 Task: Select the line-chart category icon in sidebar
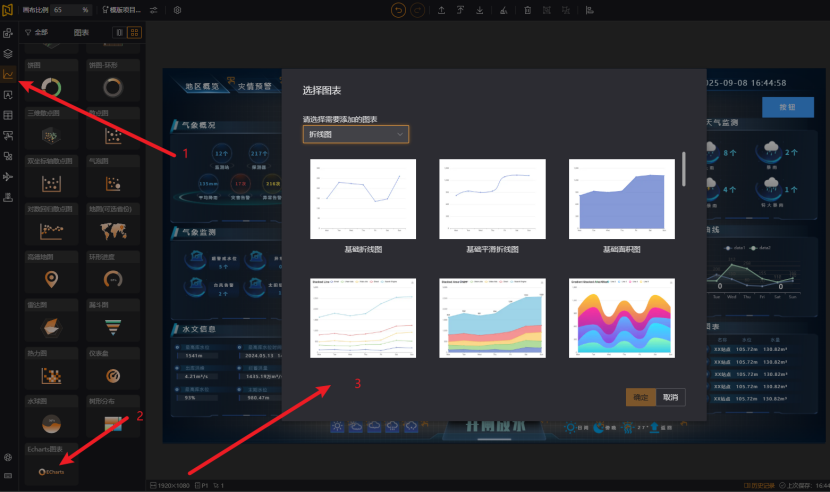[8, 74]
